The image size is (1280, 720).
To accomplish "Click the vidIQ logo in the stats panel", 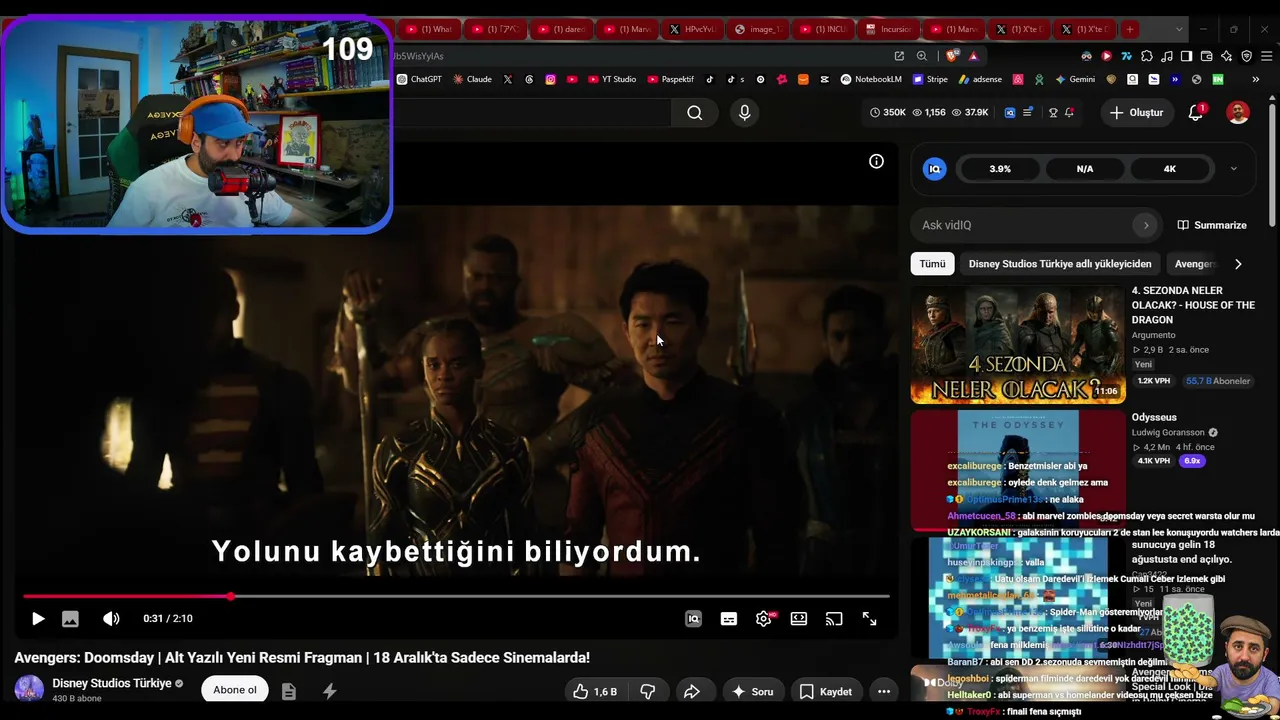I will pyautogui.click(x=935, y=169).
